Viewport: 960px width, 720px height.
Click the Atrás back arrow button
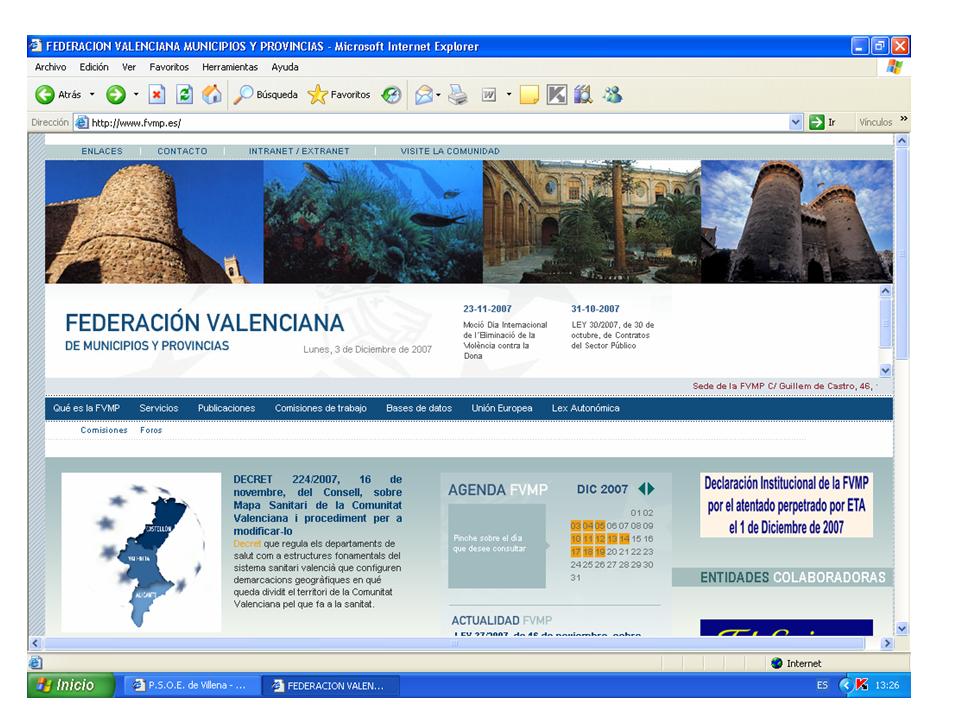click(x=45, y=95)
